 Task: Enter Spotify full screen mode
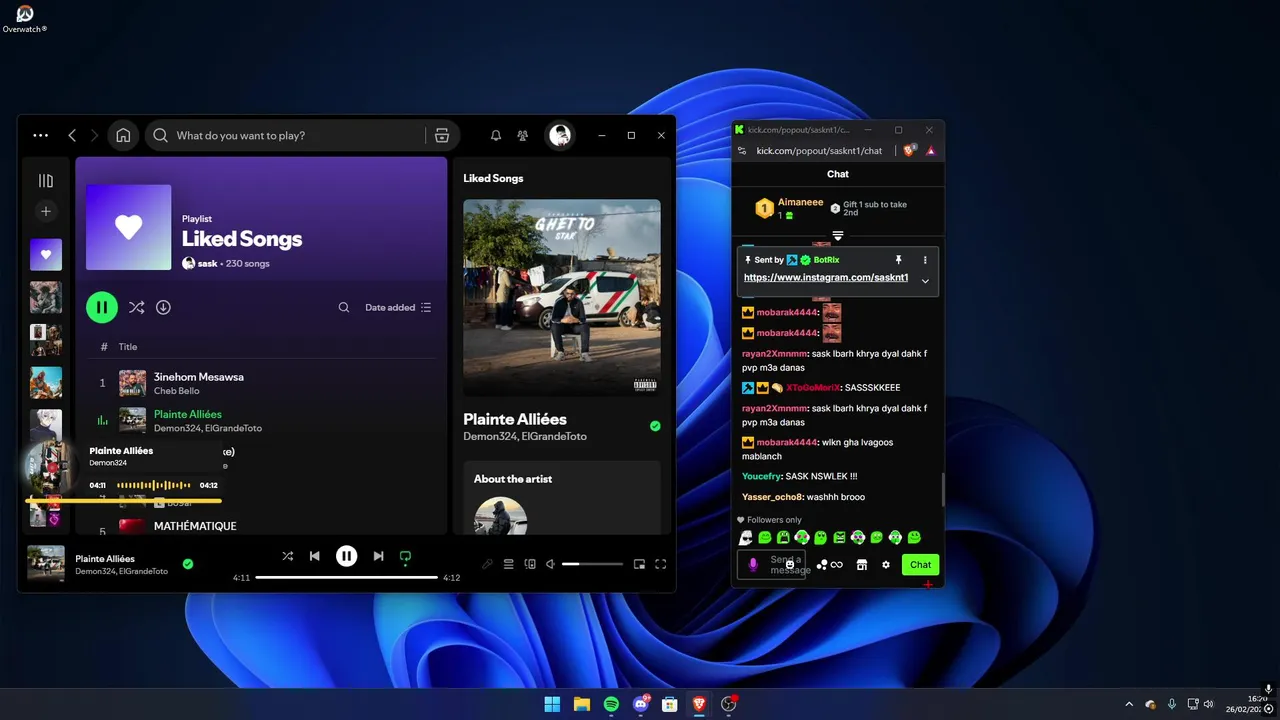click(x=660, y=564)
